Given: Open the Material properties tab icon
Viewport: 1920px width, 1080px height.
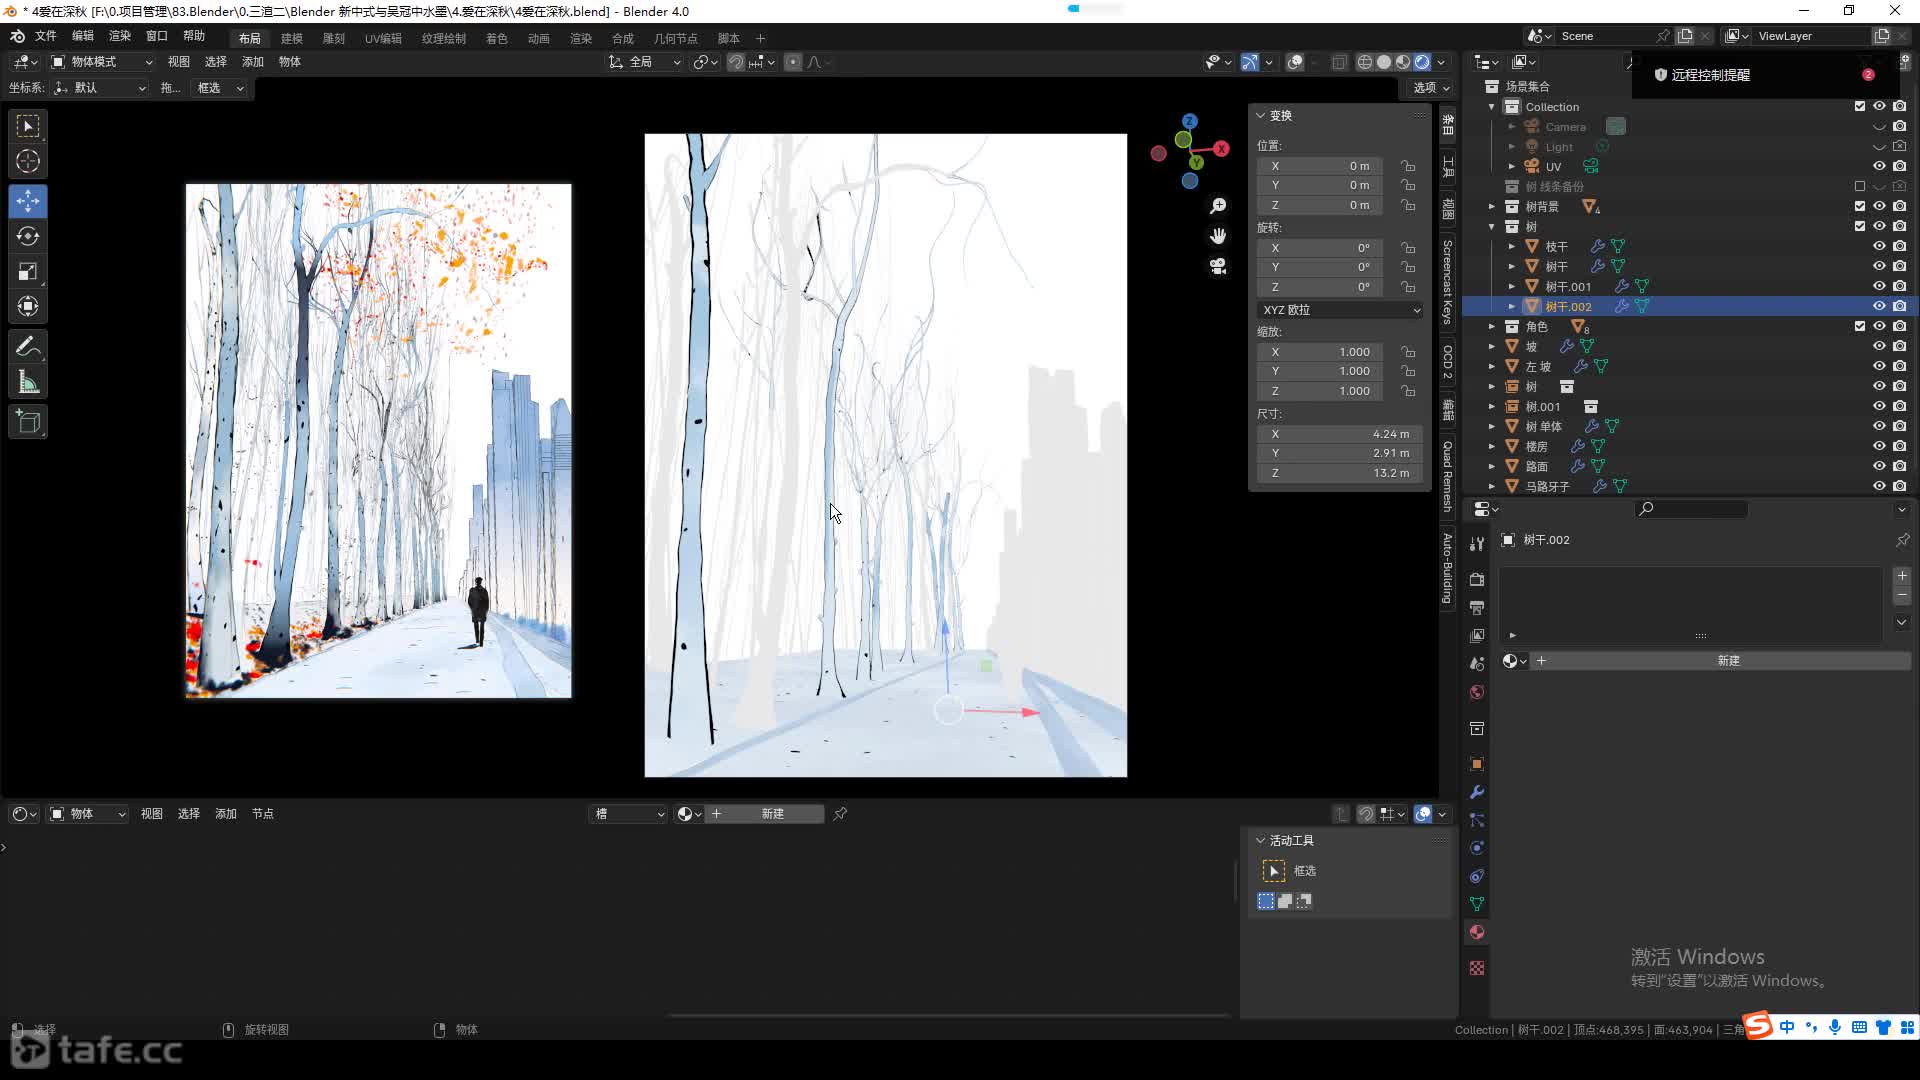Looking at the screenshot, I should [1477, 932].
